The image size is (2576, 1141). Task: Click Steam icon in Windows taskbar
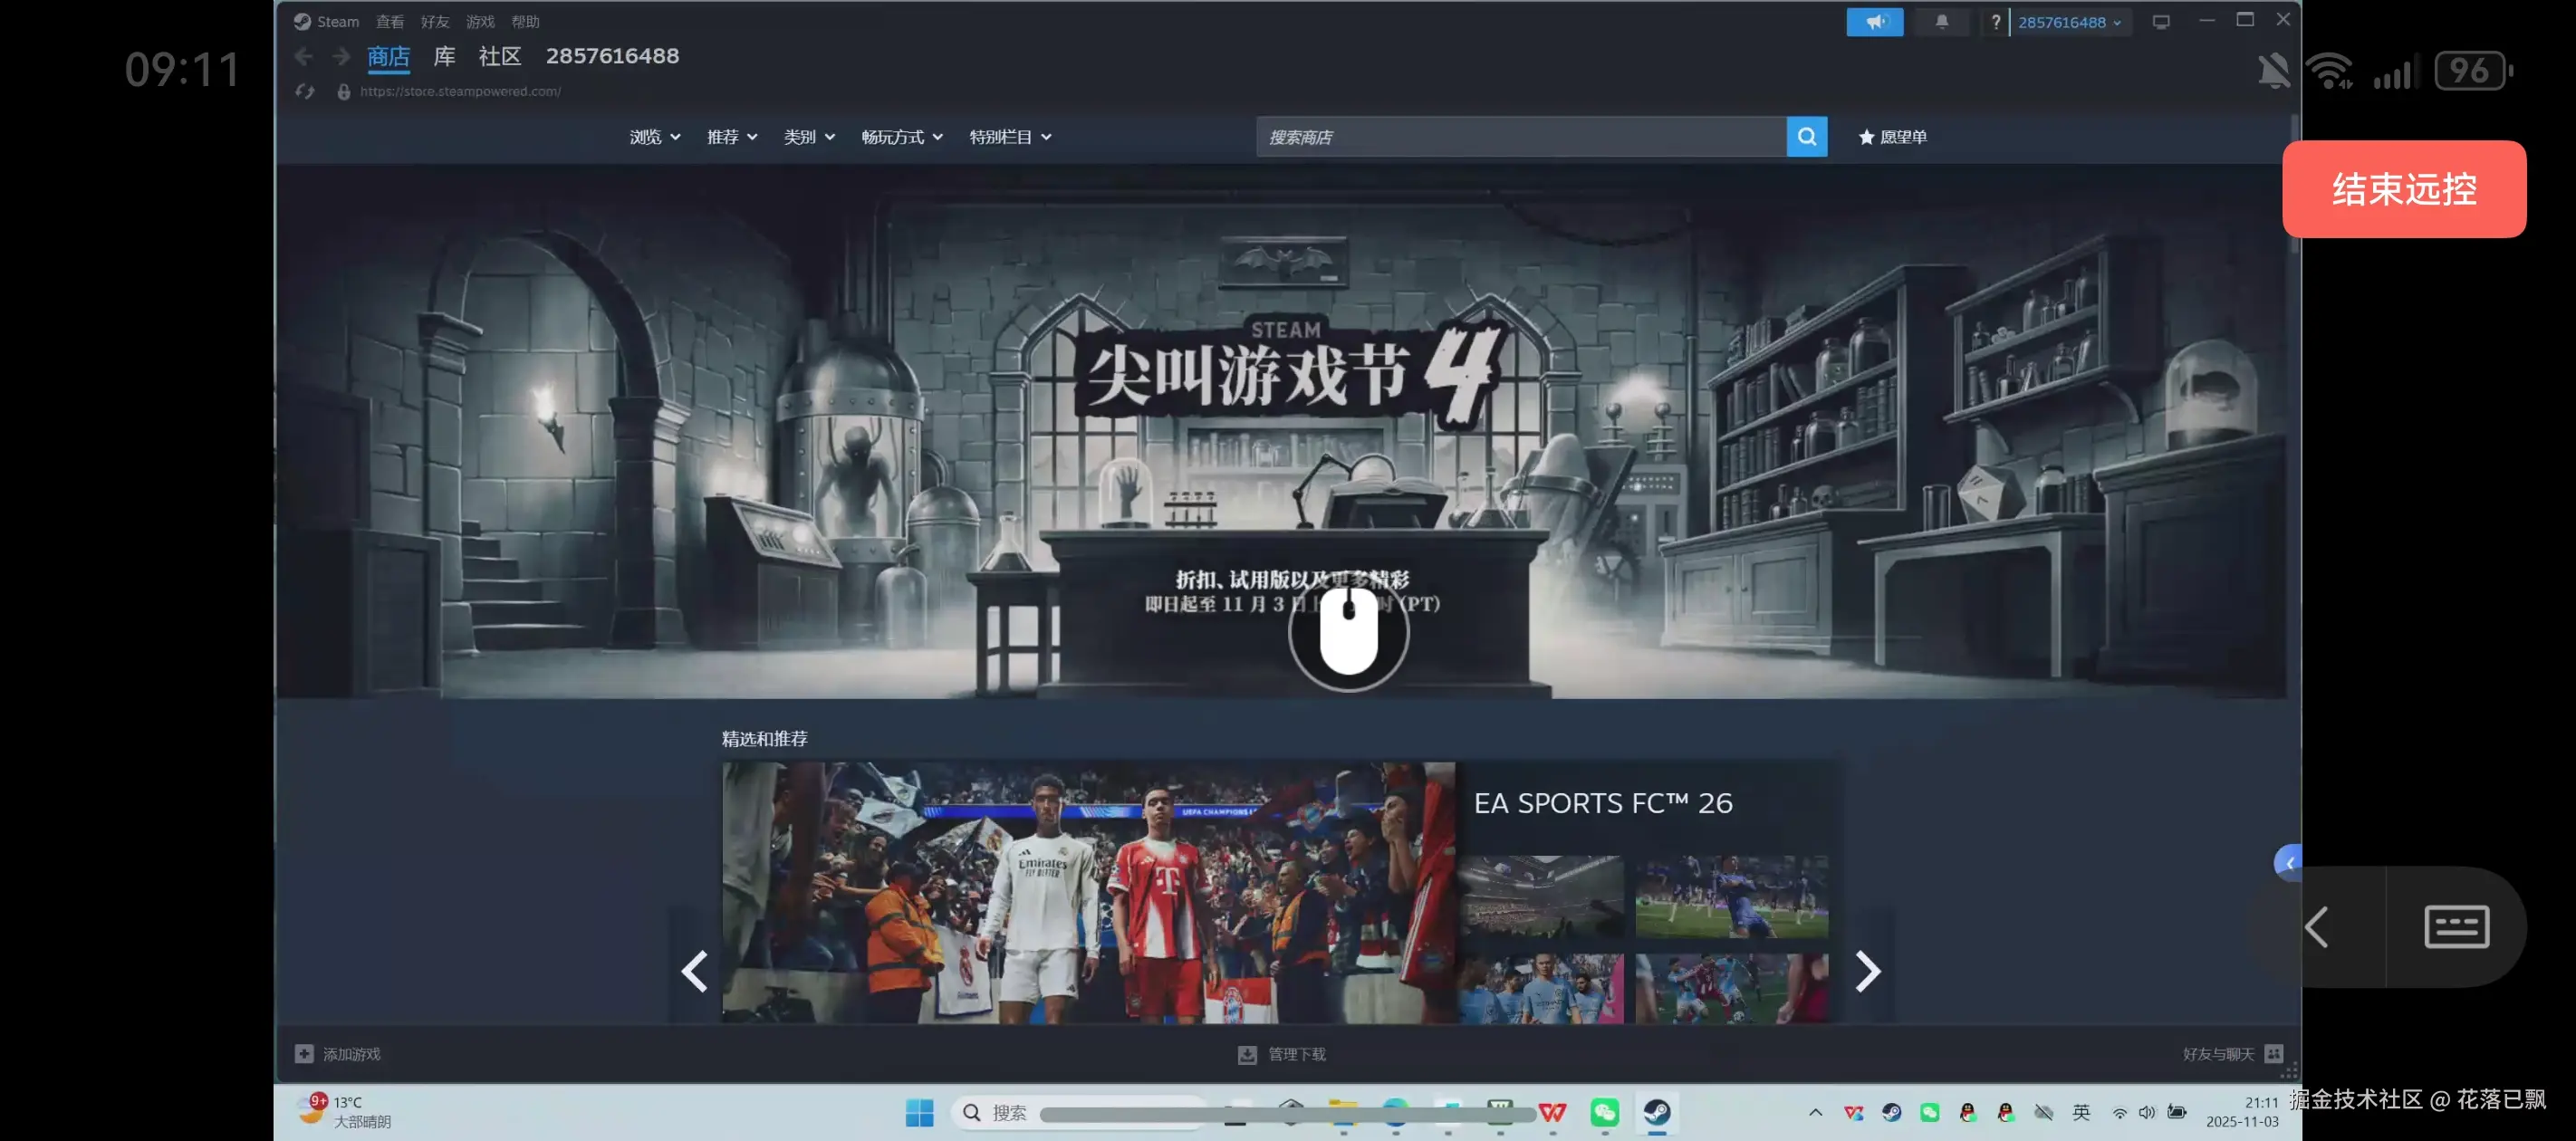tap(1656, 1112)
